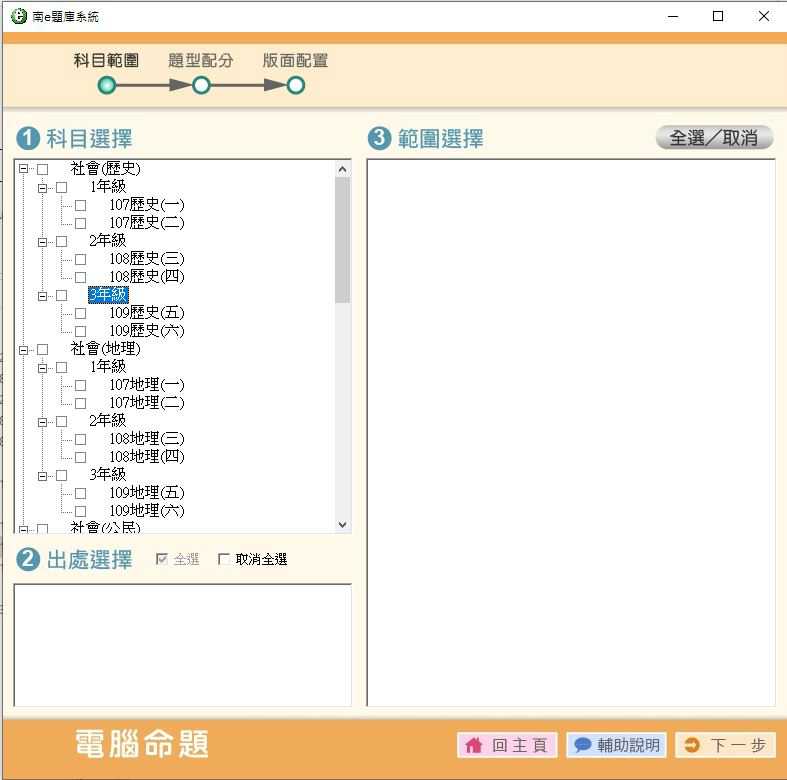787x780 pixels.
Task: Click the 全選/取消 button
Action: (714, 138)
